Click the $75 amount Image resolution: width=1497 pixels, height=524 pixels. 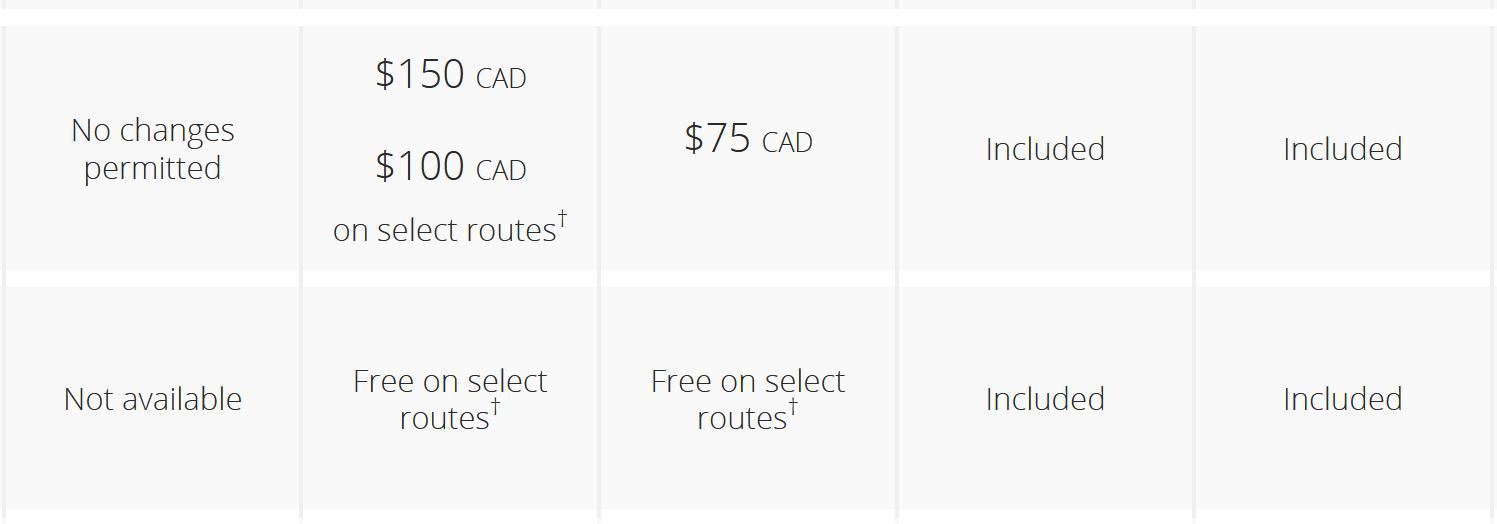(717, 138)
